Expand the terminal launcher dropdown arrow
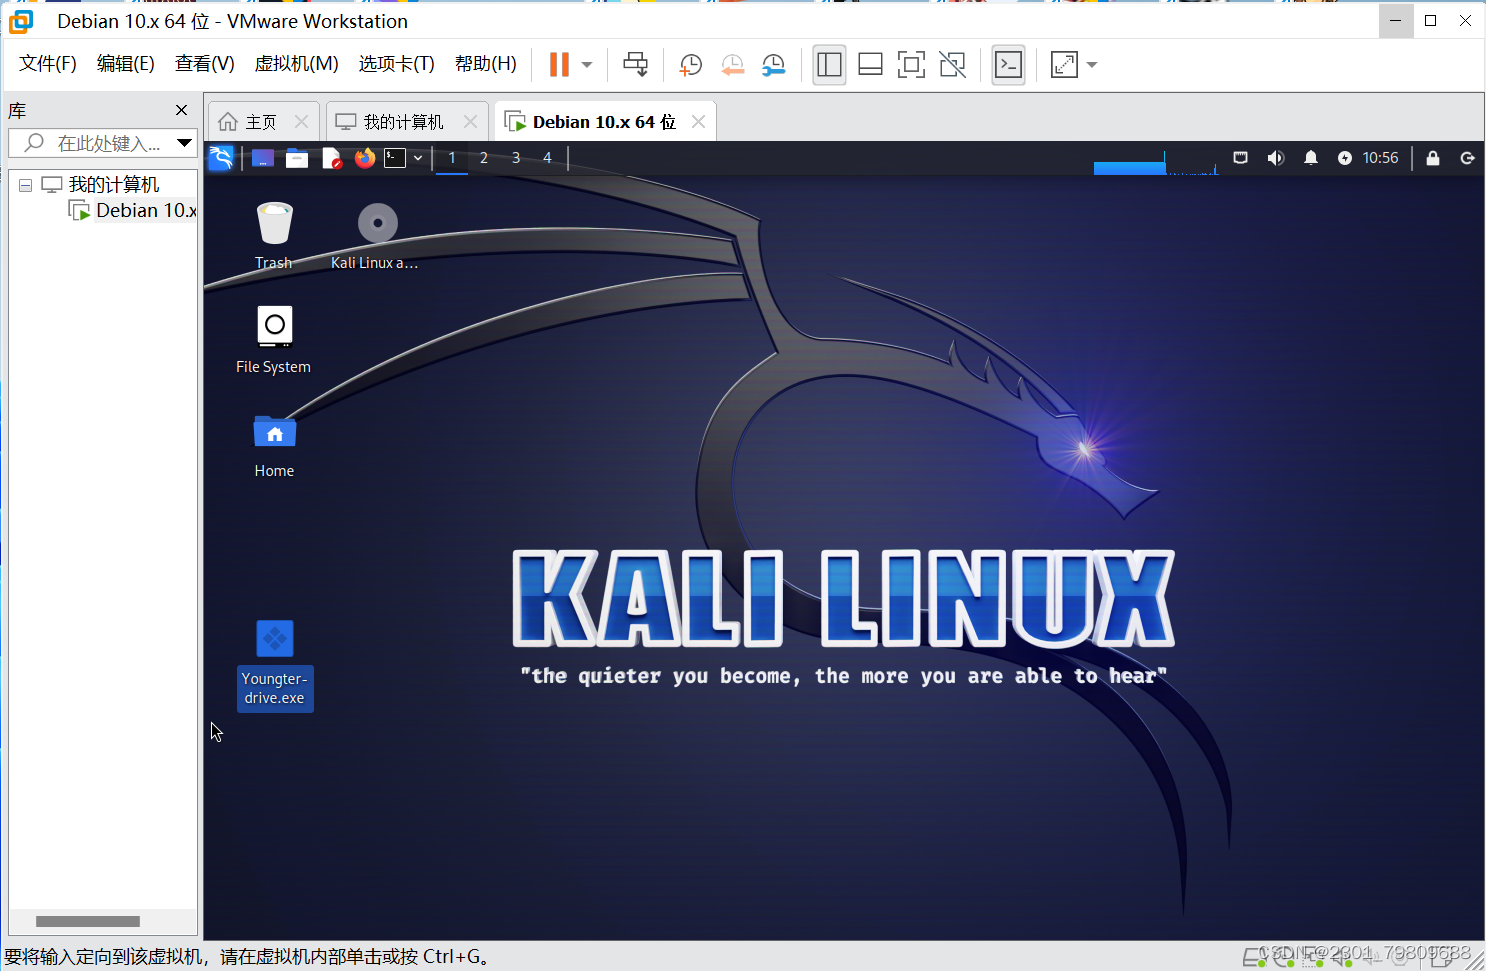This screenshot has height=971, width=1486. point(418,158)
